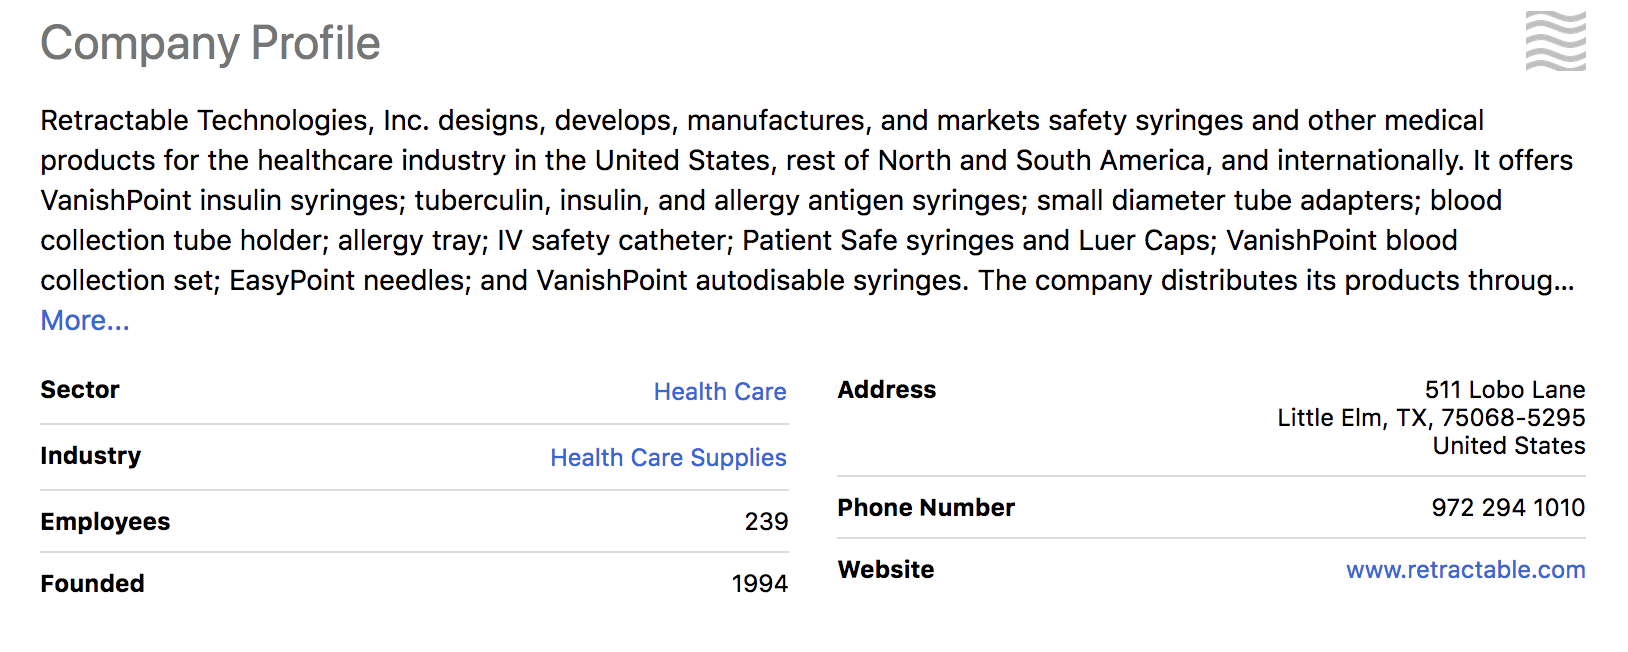Select the founded year 1994
The image size is (1628, 652).
coord(759,584)
